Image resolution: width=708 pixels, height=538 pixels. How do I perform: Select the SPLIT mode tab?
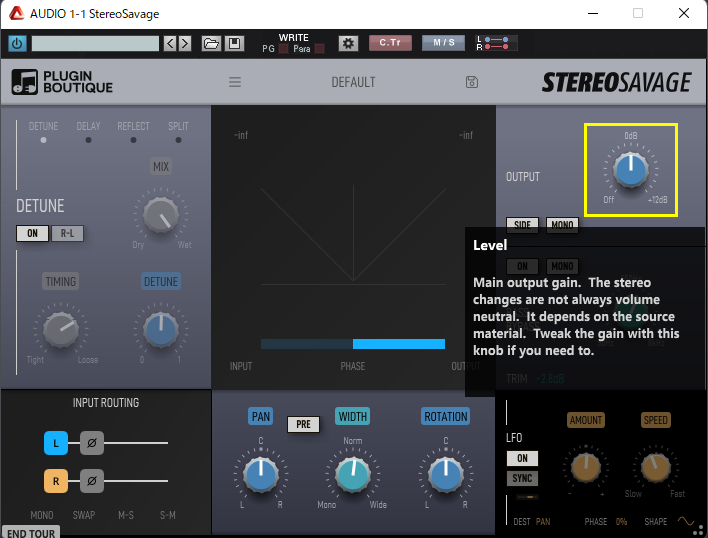[178, 131]
